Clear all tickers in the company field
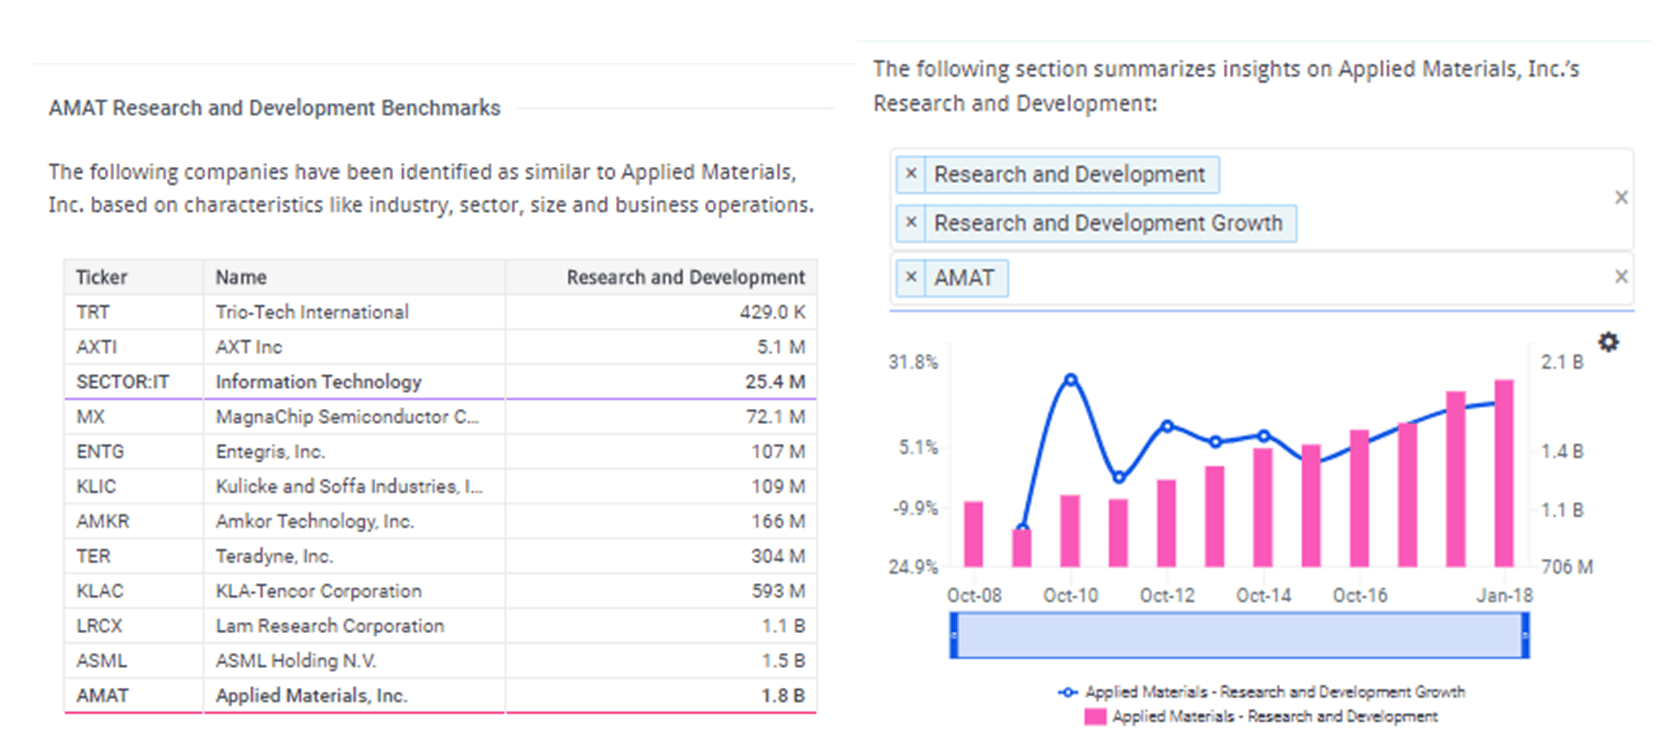The image size is (1672, 750). (x=1621, y=277)
